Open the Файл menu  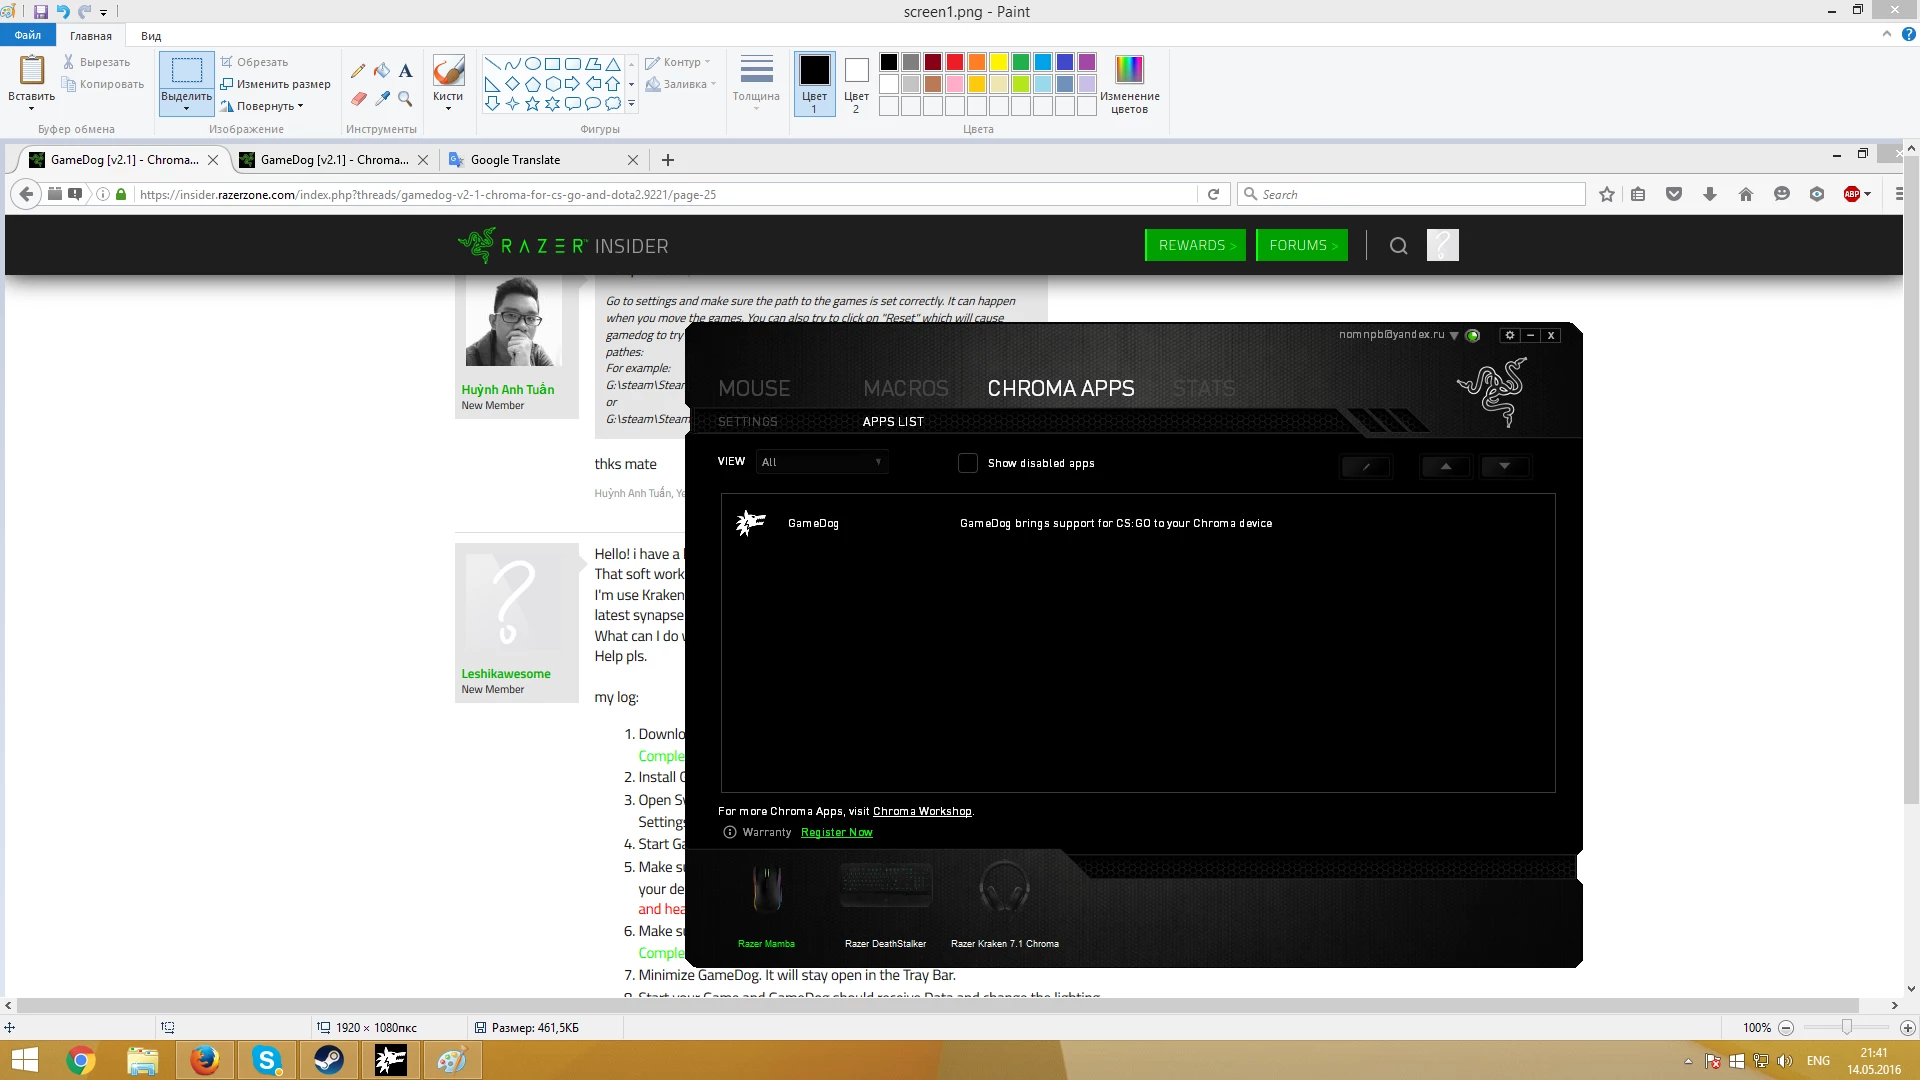click(27, 35)
